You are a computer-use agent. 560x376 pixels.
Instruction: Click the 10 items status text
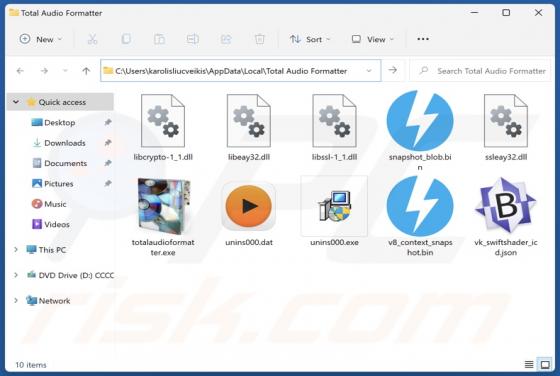31,365
